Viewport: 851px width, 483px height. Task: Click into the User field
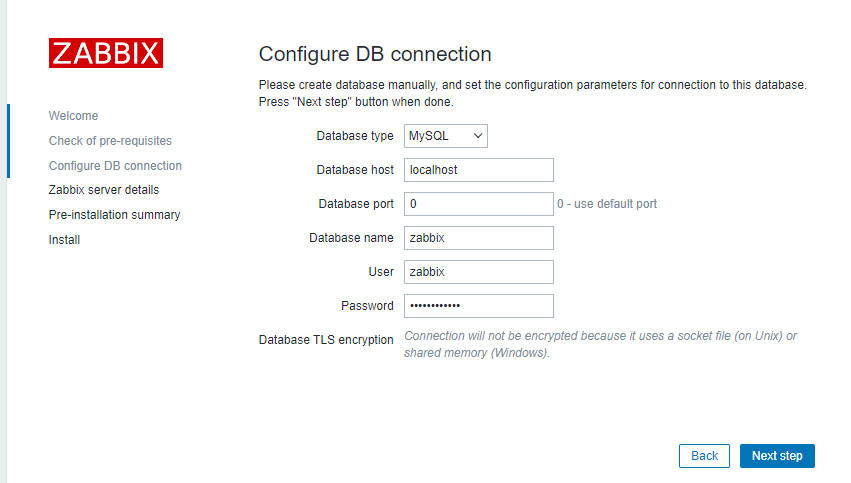tap(478, 272)
